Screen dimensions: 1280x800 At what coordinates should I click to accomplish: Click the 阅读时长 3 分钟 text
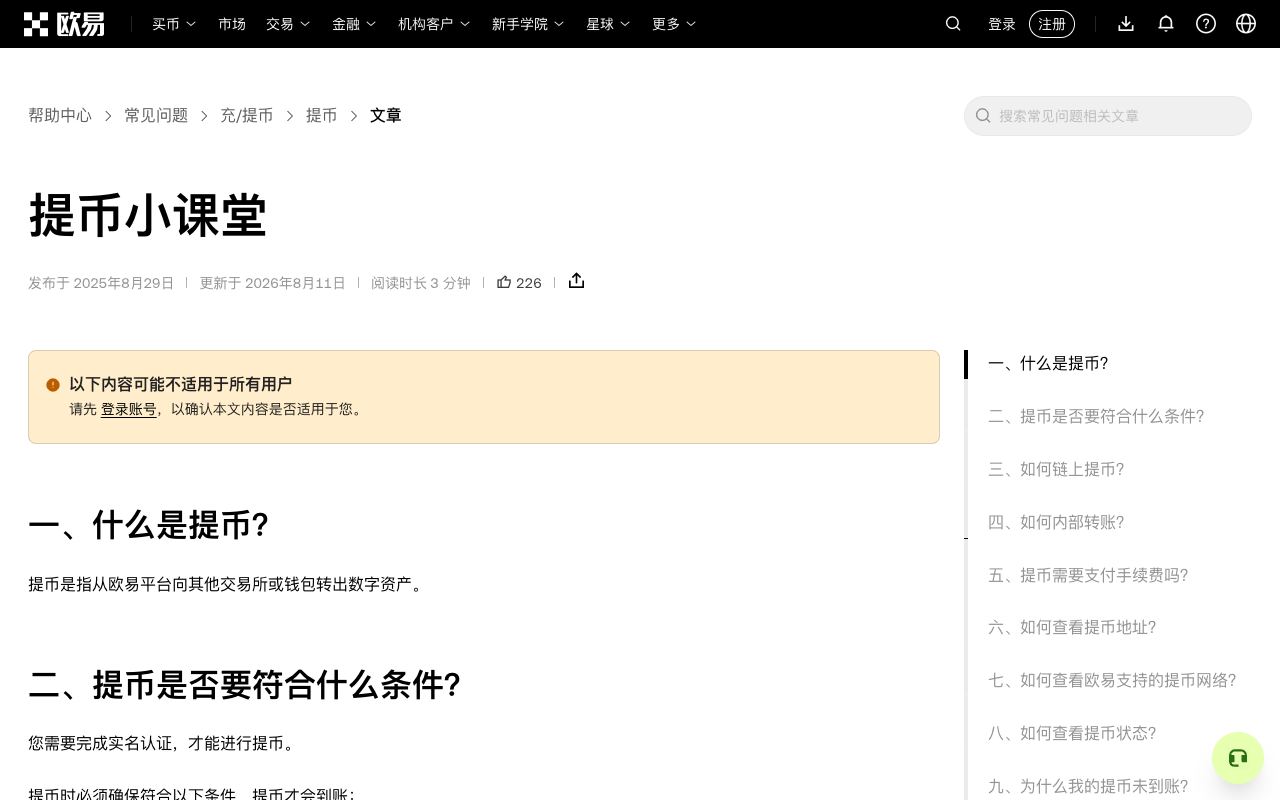tap(420, 283)
